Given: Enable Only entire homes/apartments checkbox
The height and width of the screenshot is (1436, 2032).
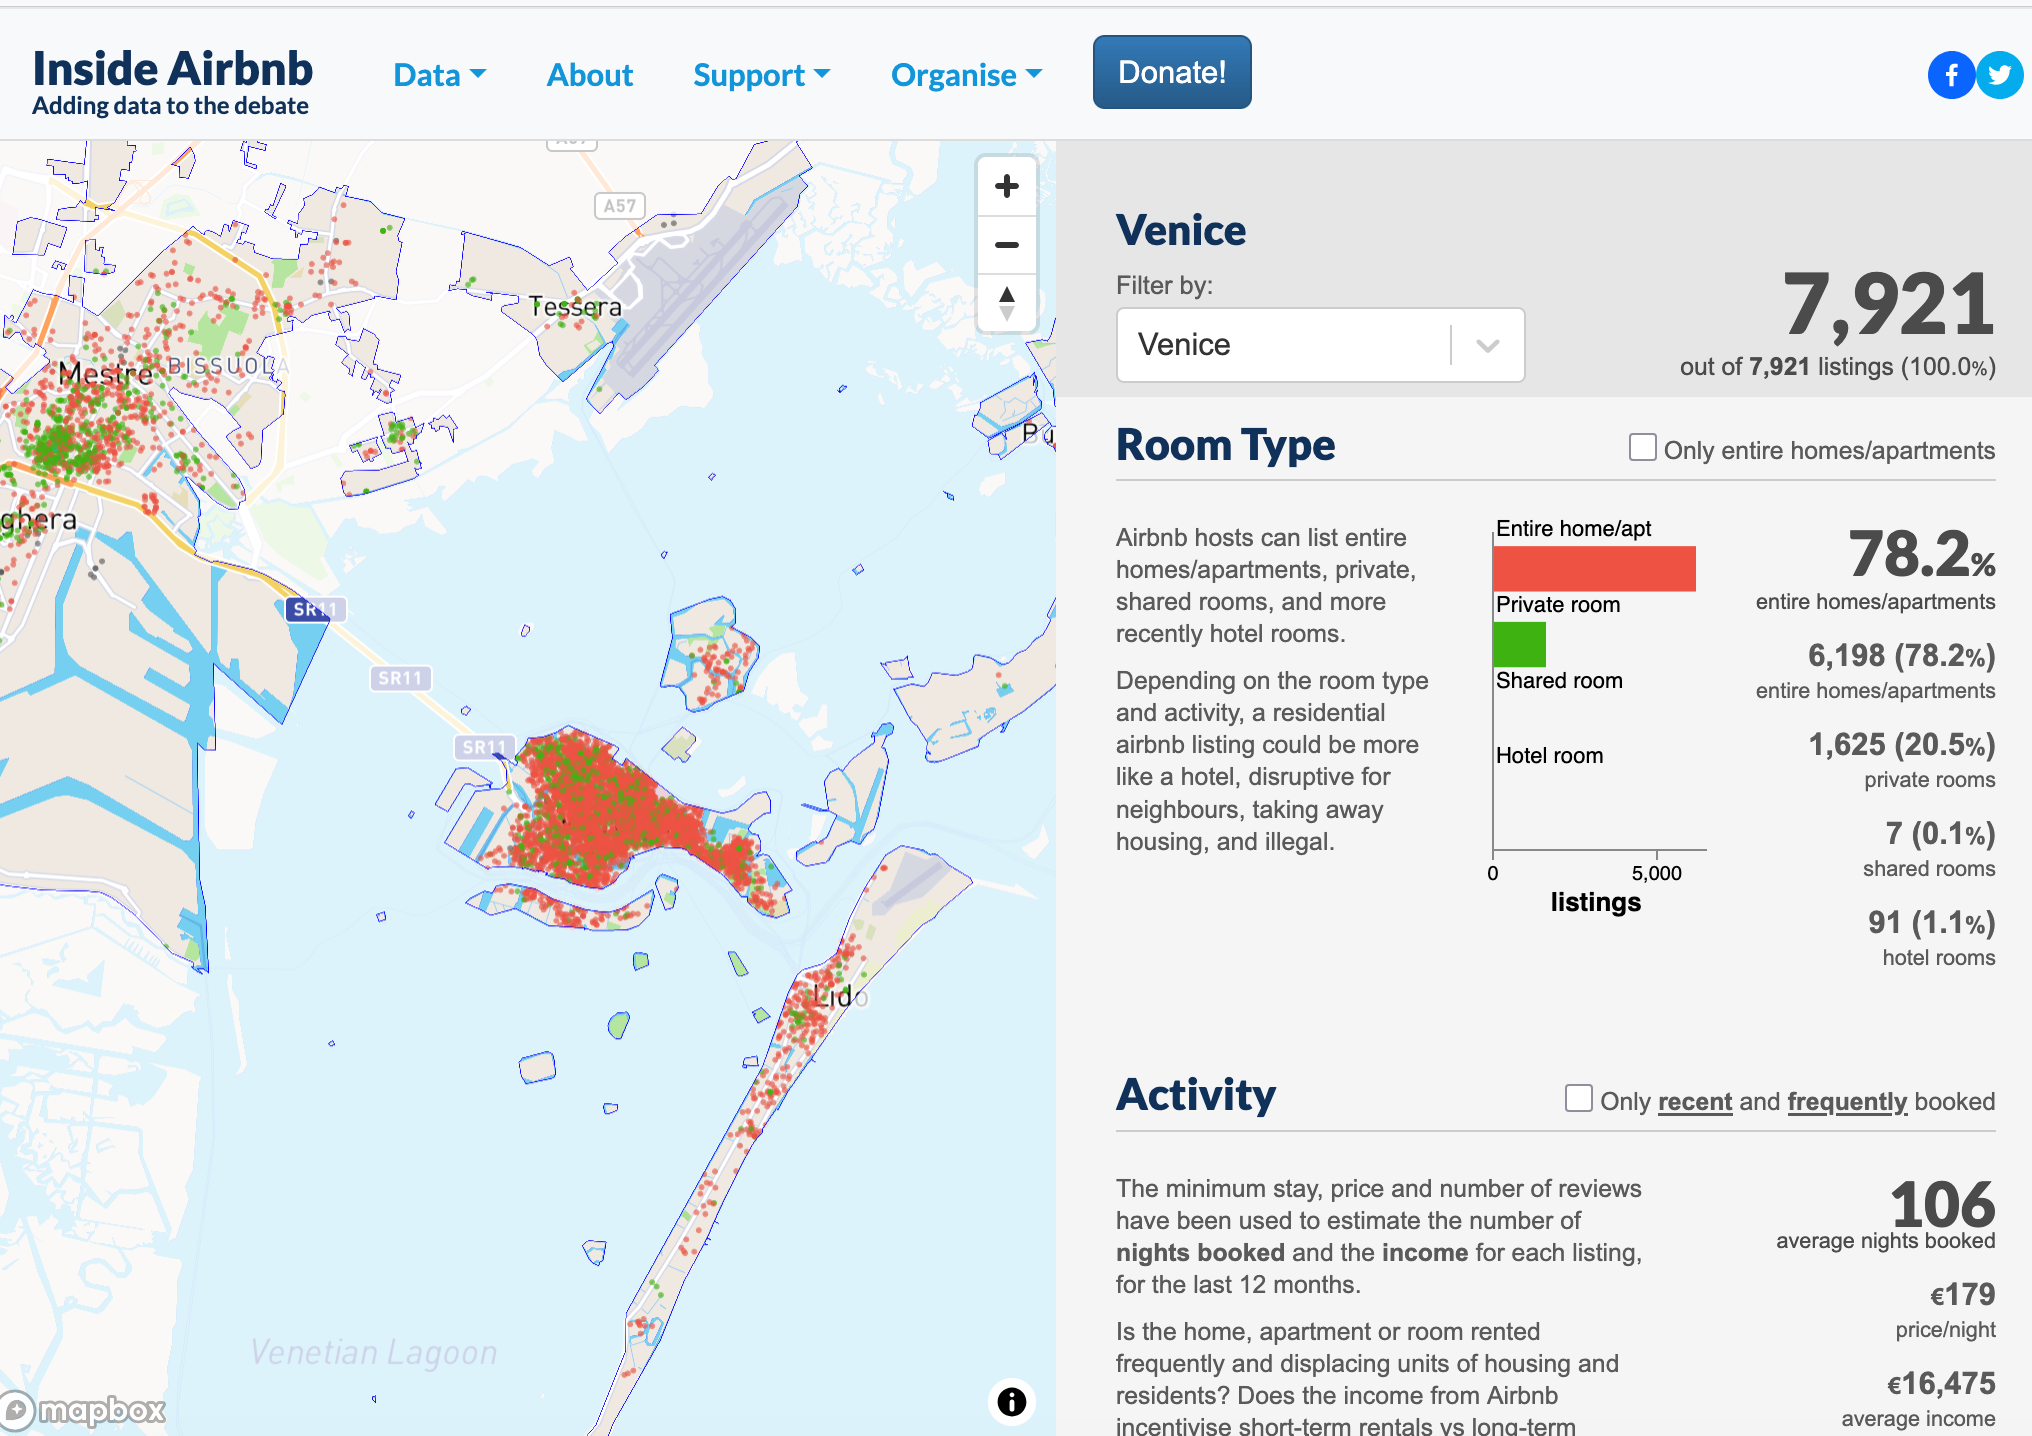Looking at the screenshot, I should 1642,447.
